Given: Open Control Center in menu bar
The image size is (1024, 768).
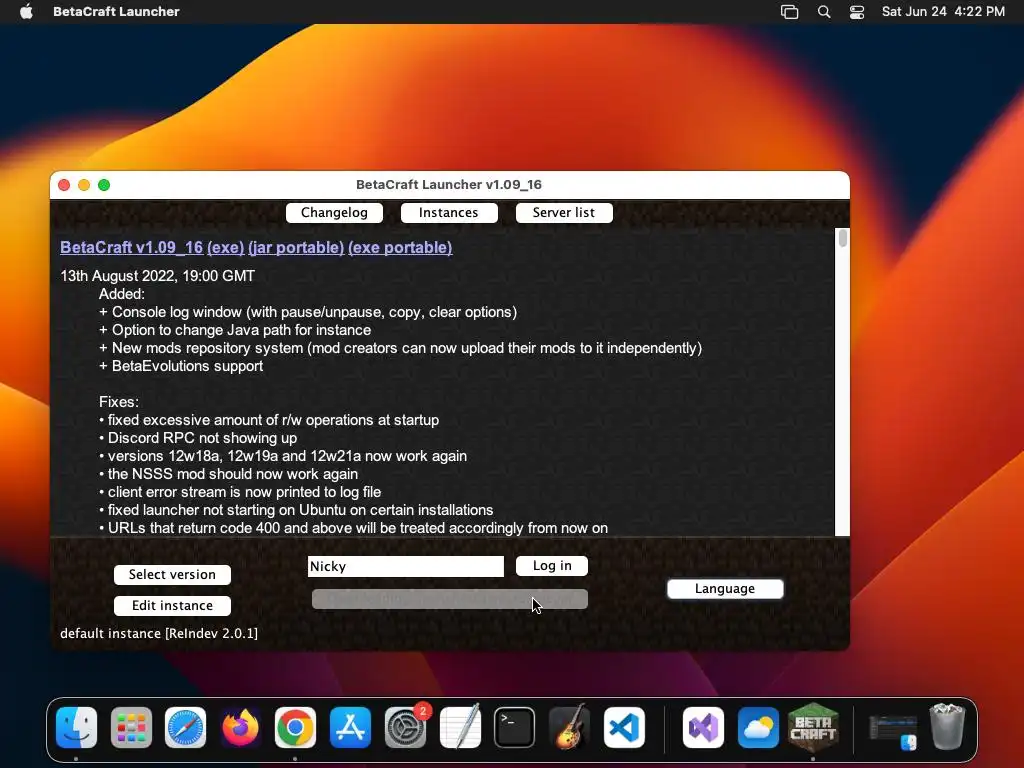Looking at the screenshot, I should [857, 11].
